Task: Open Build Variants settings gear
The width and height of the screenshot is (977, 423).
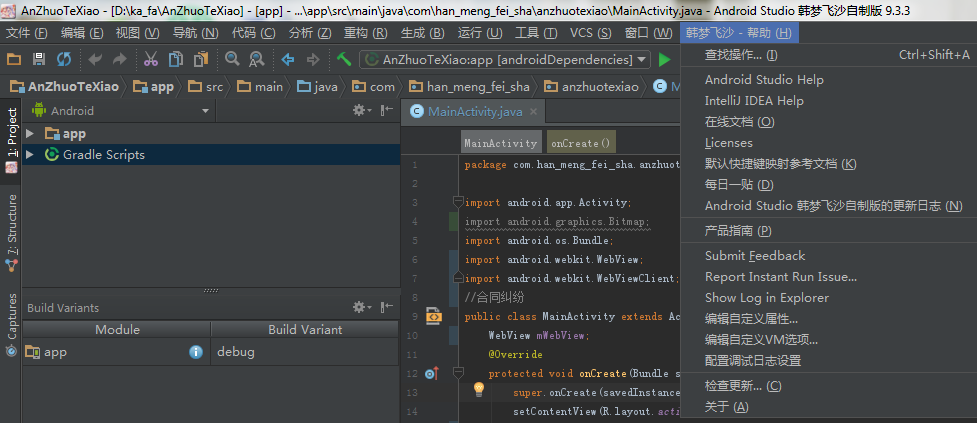Action: [x=361, y=307]
